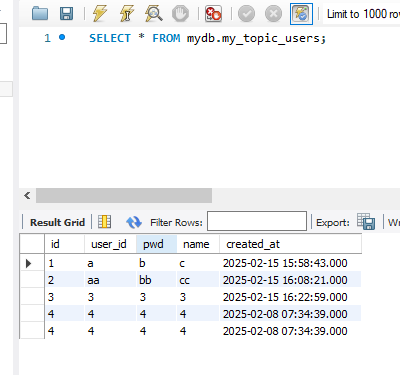400x375 pixels.
Task: Click id cell with value 2
Action: pos(64,280)
